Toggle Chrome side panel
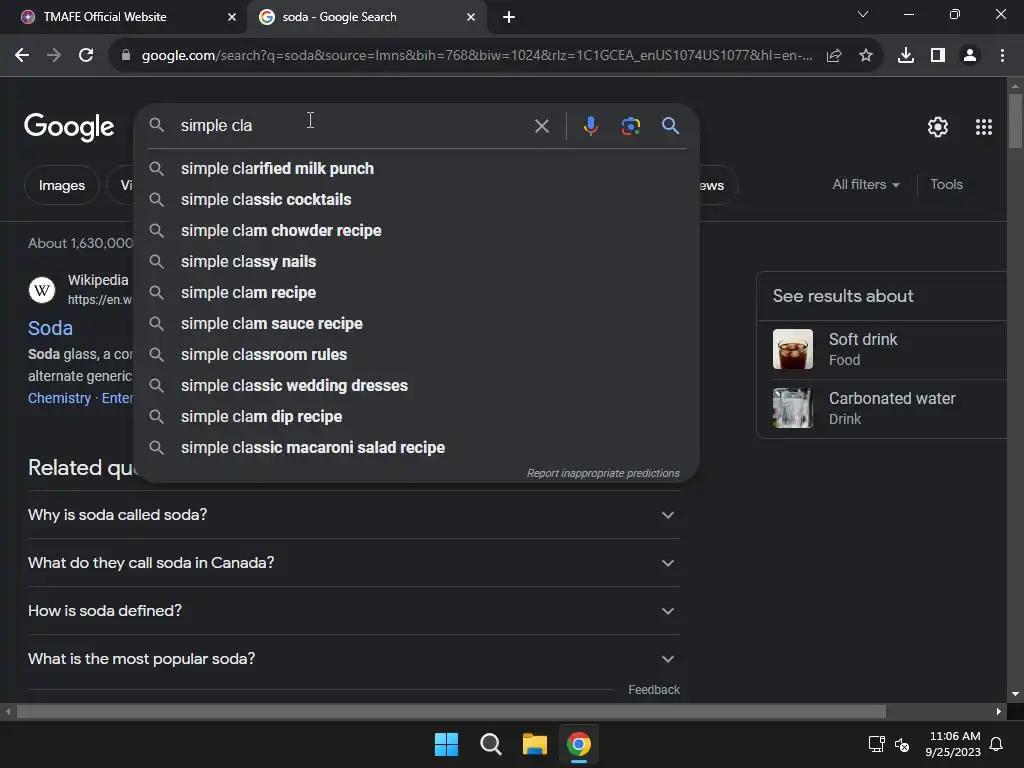 click(938, 56)
